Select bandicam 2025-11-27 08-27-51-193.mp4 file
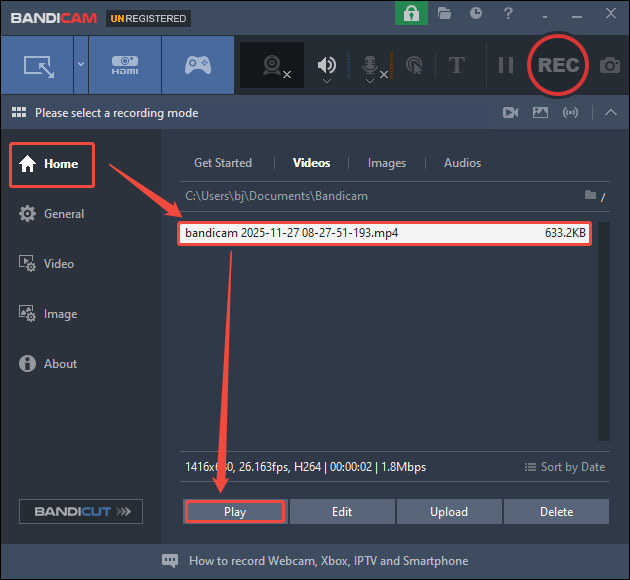 click(385, 233)
